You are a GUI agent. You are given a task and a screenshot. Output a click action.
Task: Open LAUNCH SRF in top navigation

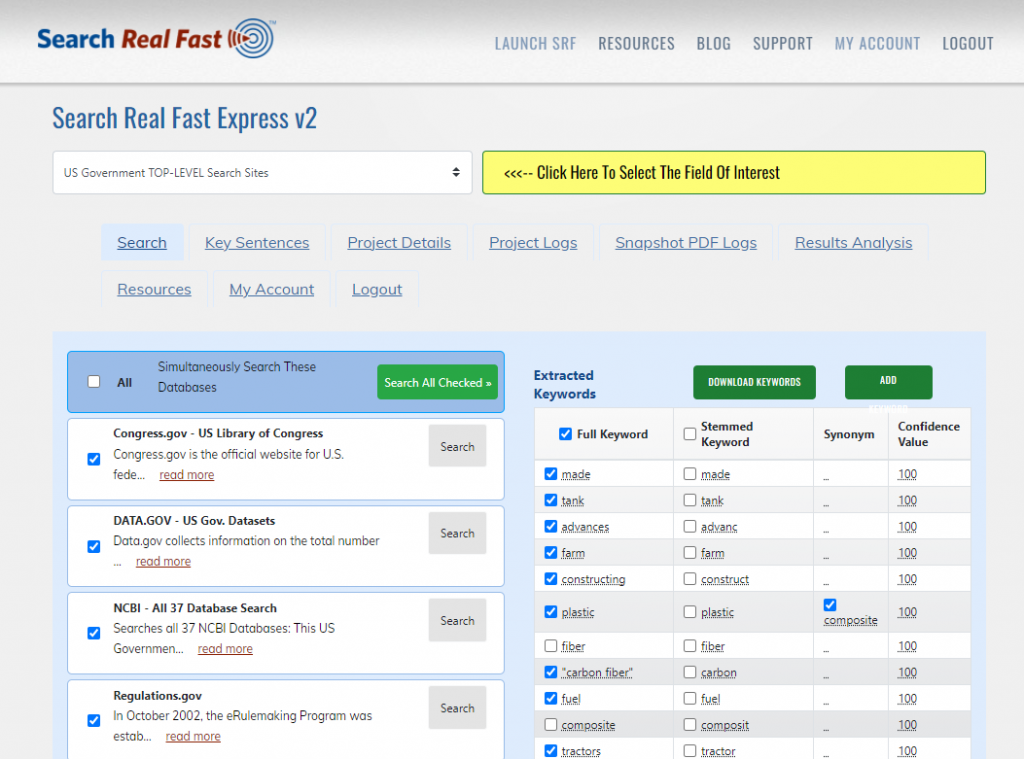coord(535,44)
